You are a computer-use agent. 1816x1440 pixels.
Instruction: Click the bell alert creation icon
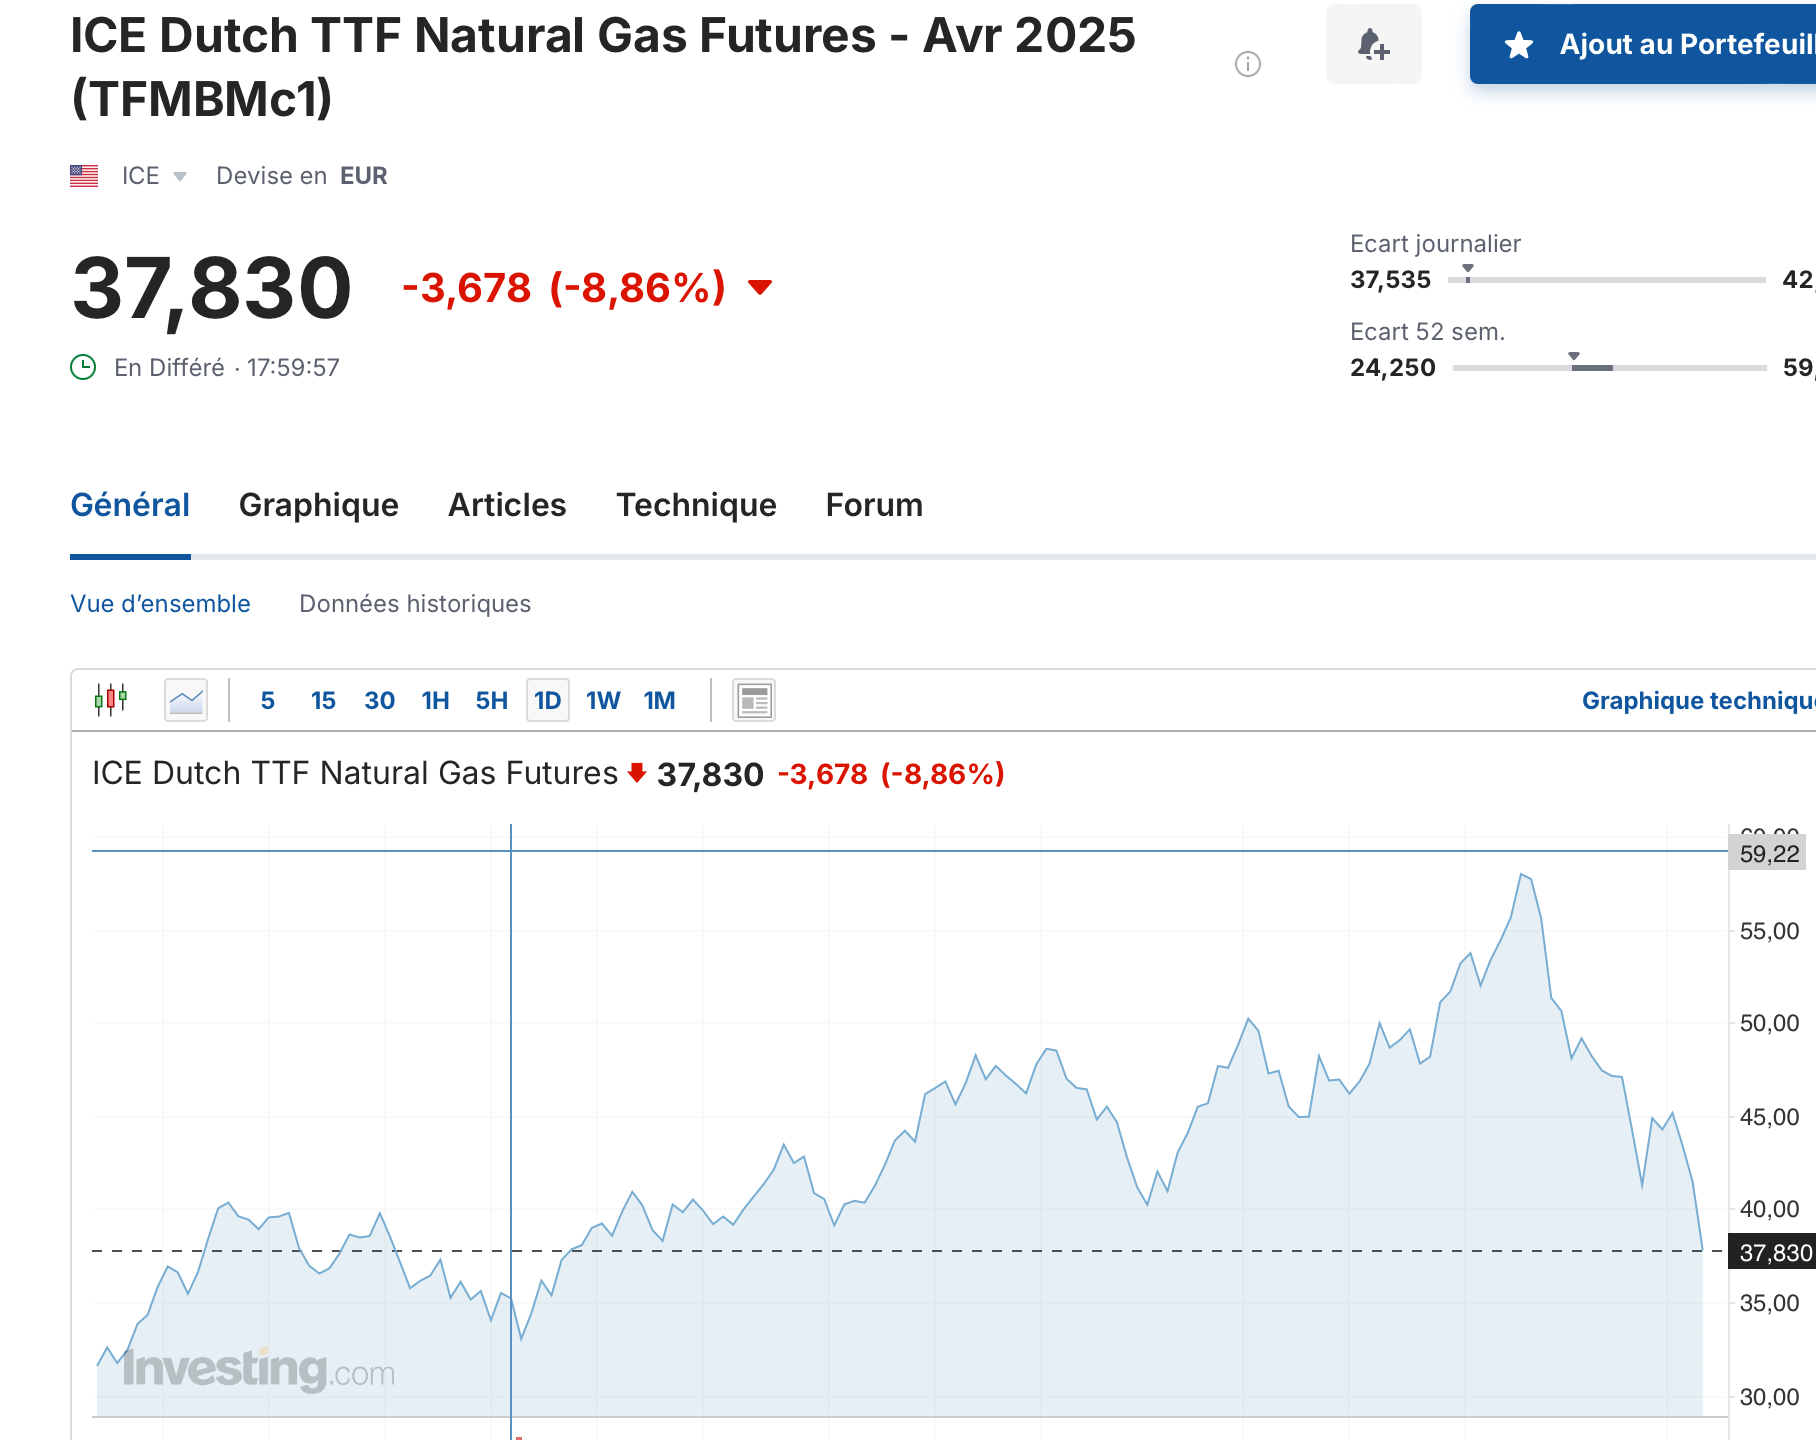click(1373, 45)
